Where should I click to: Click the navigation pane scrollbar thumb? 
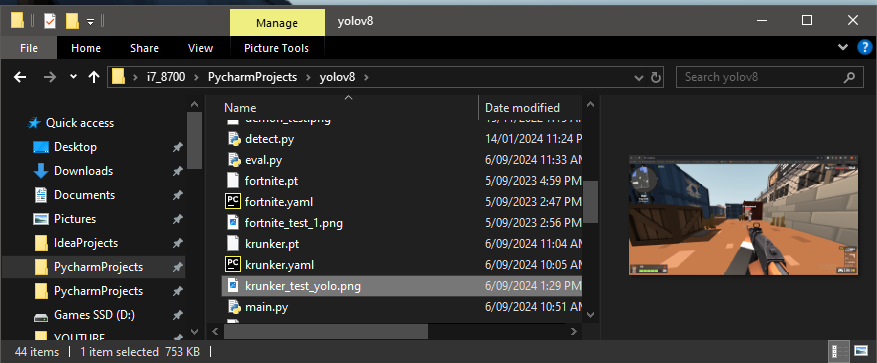194,141
